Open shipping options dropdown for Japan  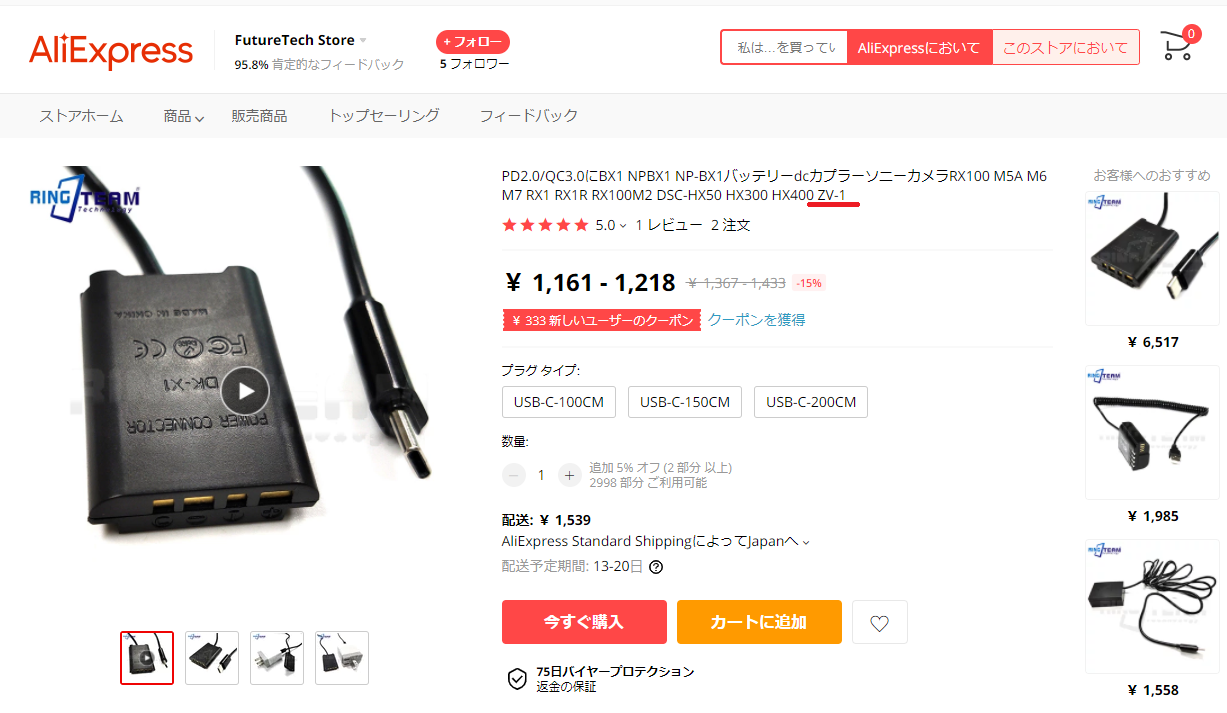click(x=806, y=542)
